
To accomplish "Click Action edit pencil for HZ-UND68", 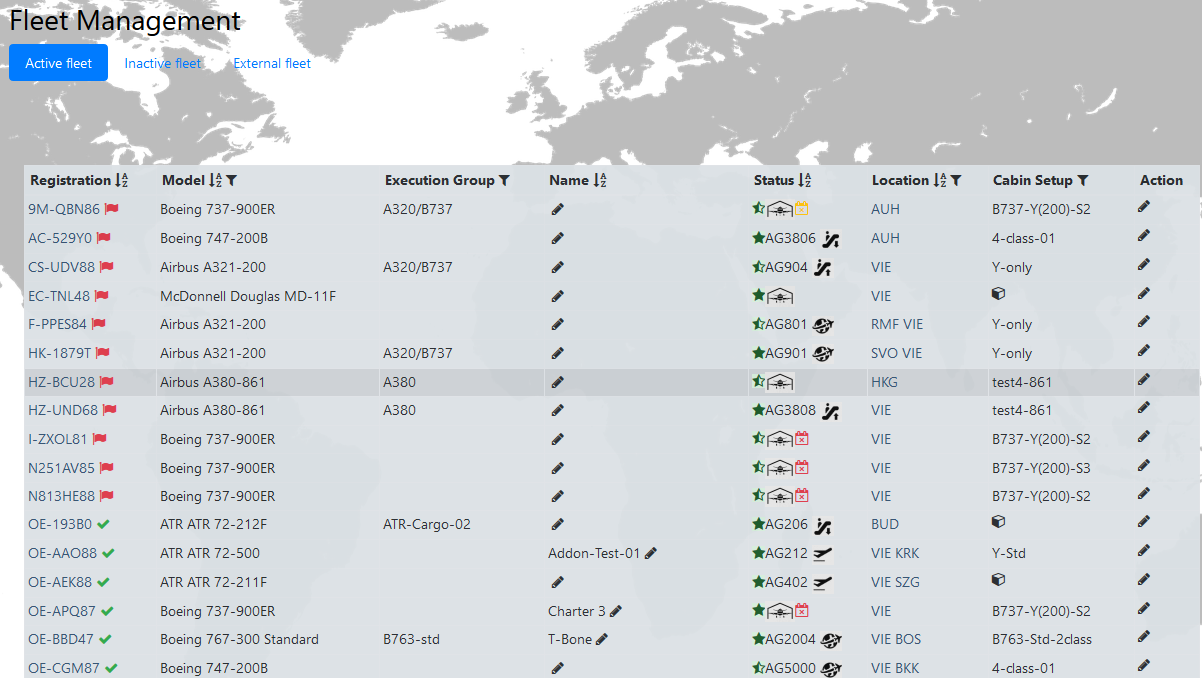I will [1144, 408].
